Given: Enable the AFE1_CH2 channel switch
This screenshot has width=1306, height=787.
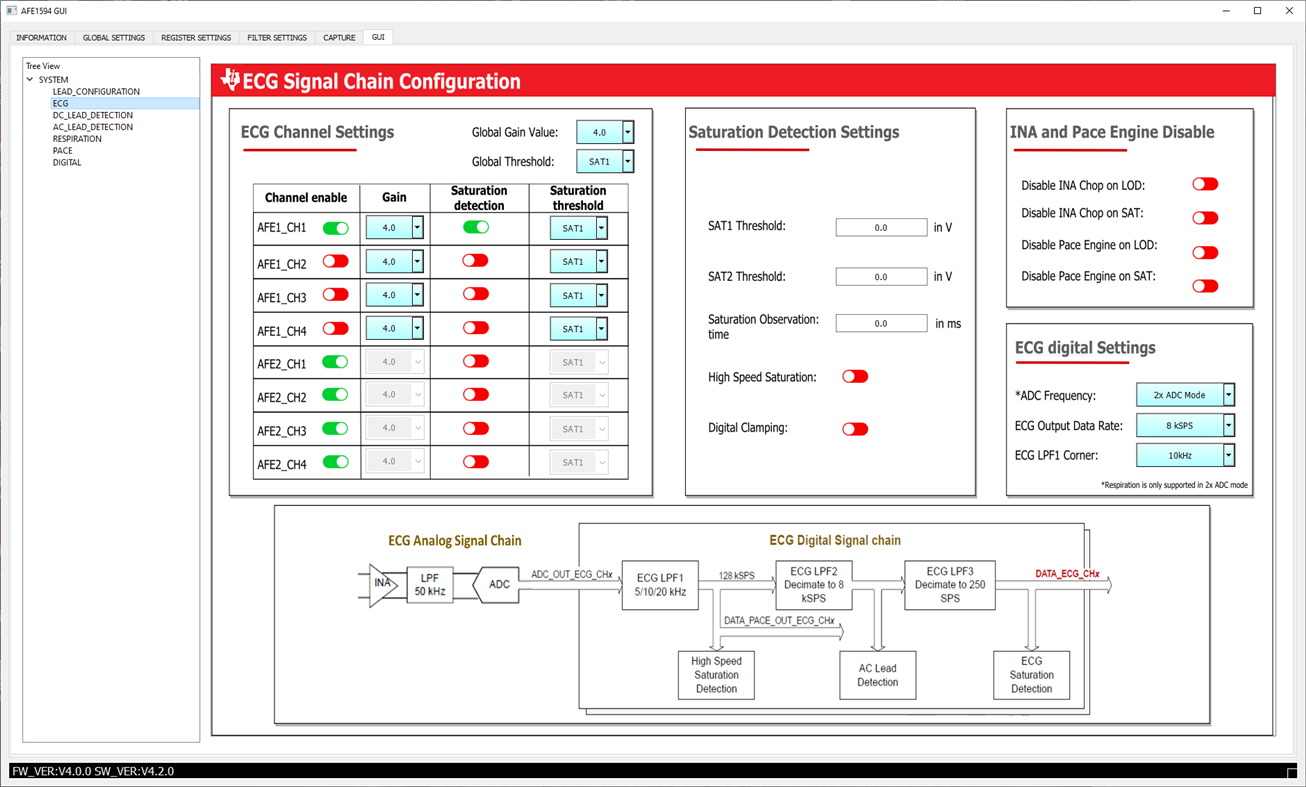Looking at the screenshot, I should click(x=336, y=261).
